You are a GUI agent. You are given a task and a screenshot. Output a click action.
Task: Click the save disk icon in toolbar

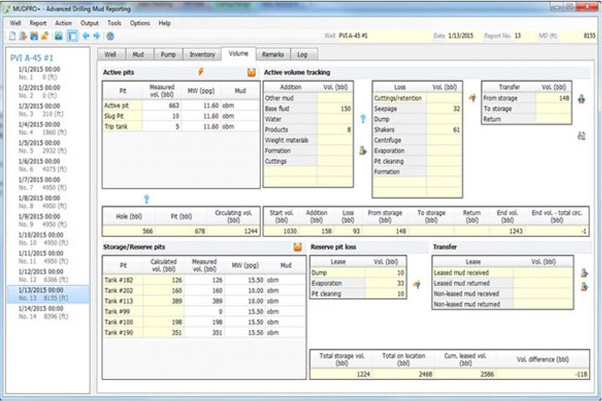click(34, 35)
